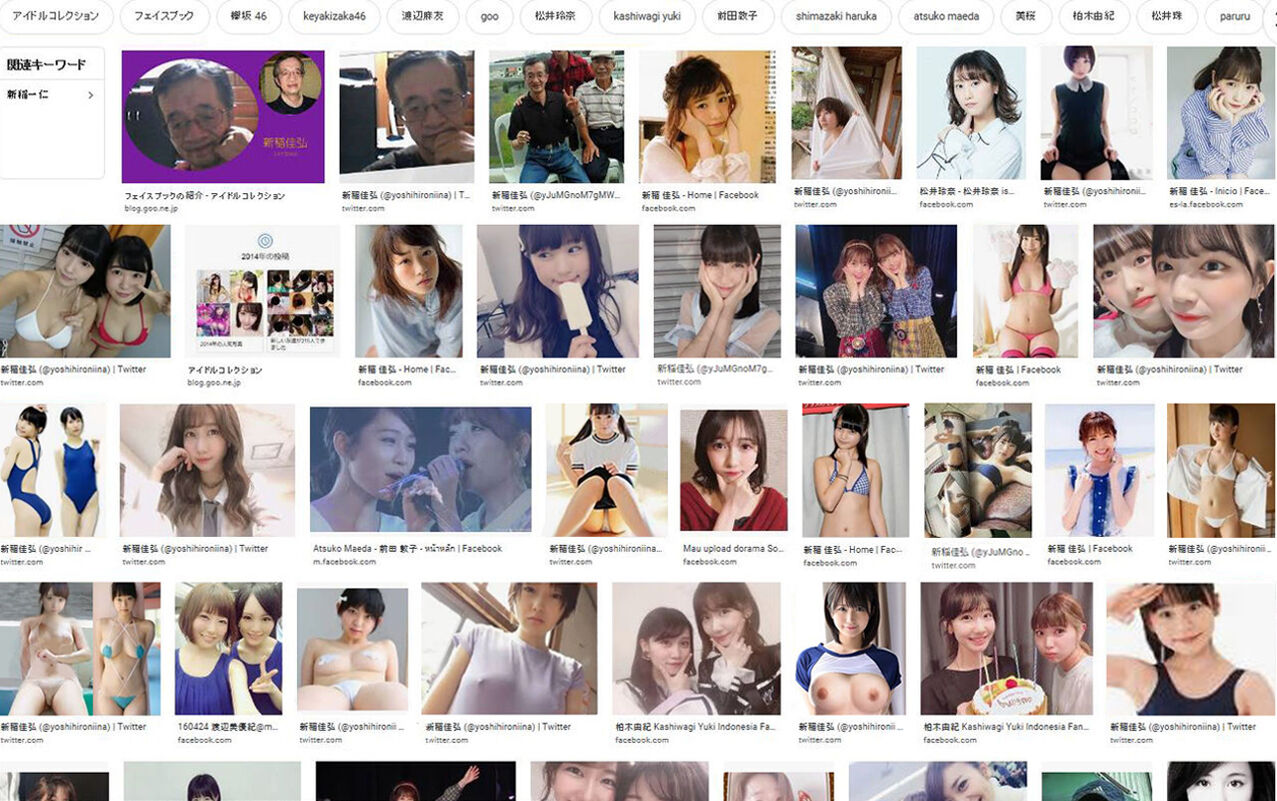This screenshot has height=801, width=1277.
Task: Select the アイドルコレクション filter chip
Action: (x=55, y=16)
